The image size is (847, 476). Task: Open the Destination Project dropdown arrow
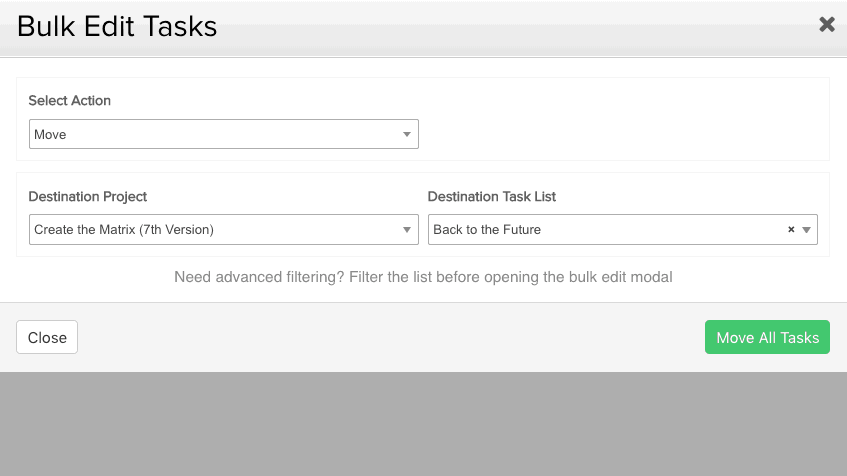tap(407, 230)
